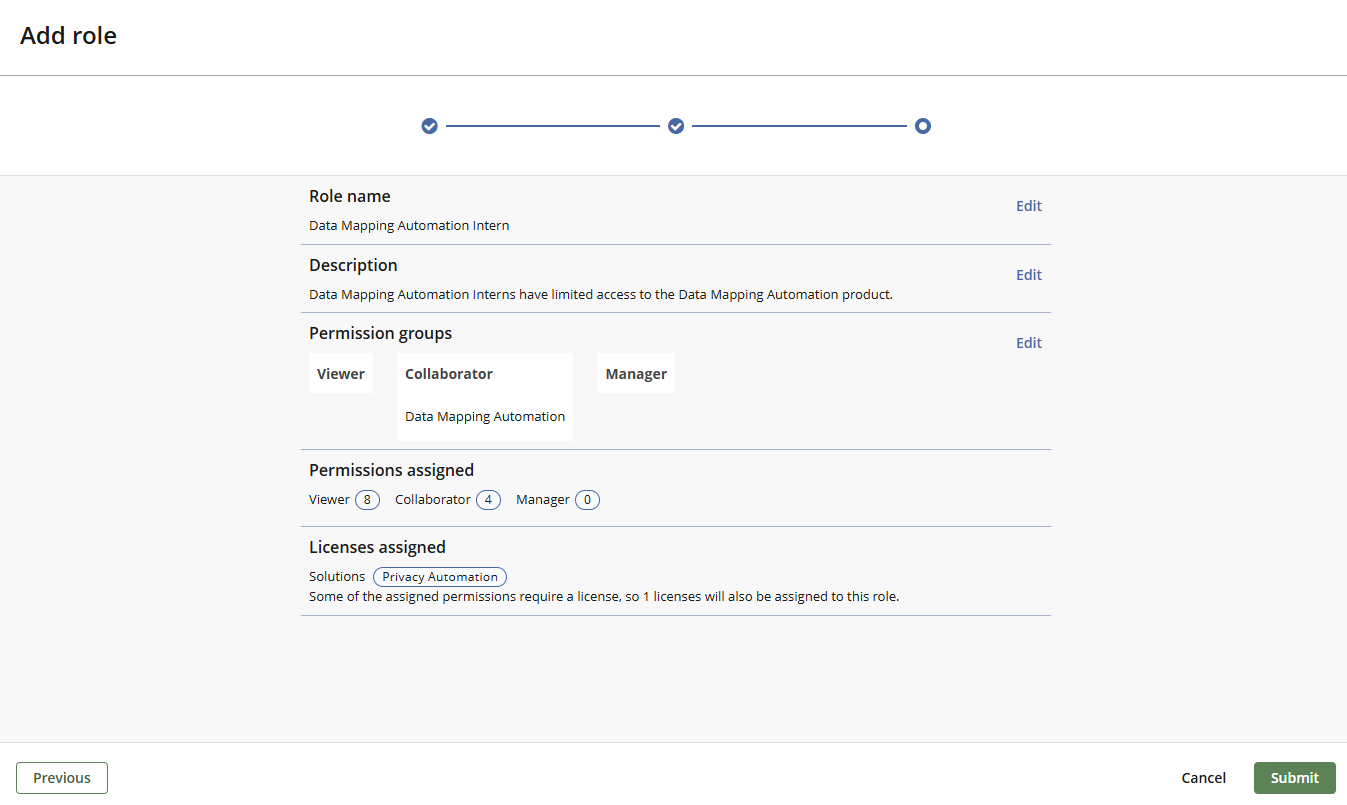Click the first completed step checkmark icon
Viewport: 1347px width, 805px height.
pos(430,126)
